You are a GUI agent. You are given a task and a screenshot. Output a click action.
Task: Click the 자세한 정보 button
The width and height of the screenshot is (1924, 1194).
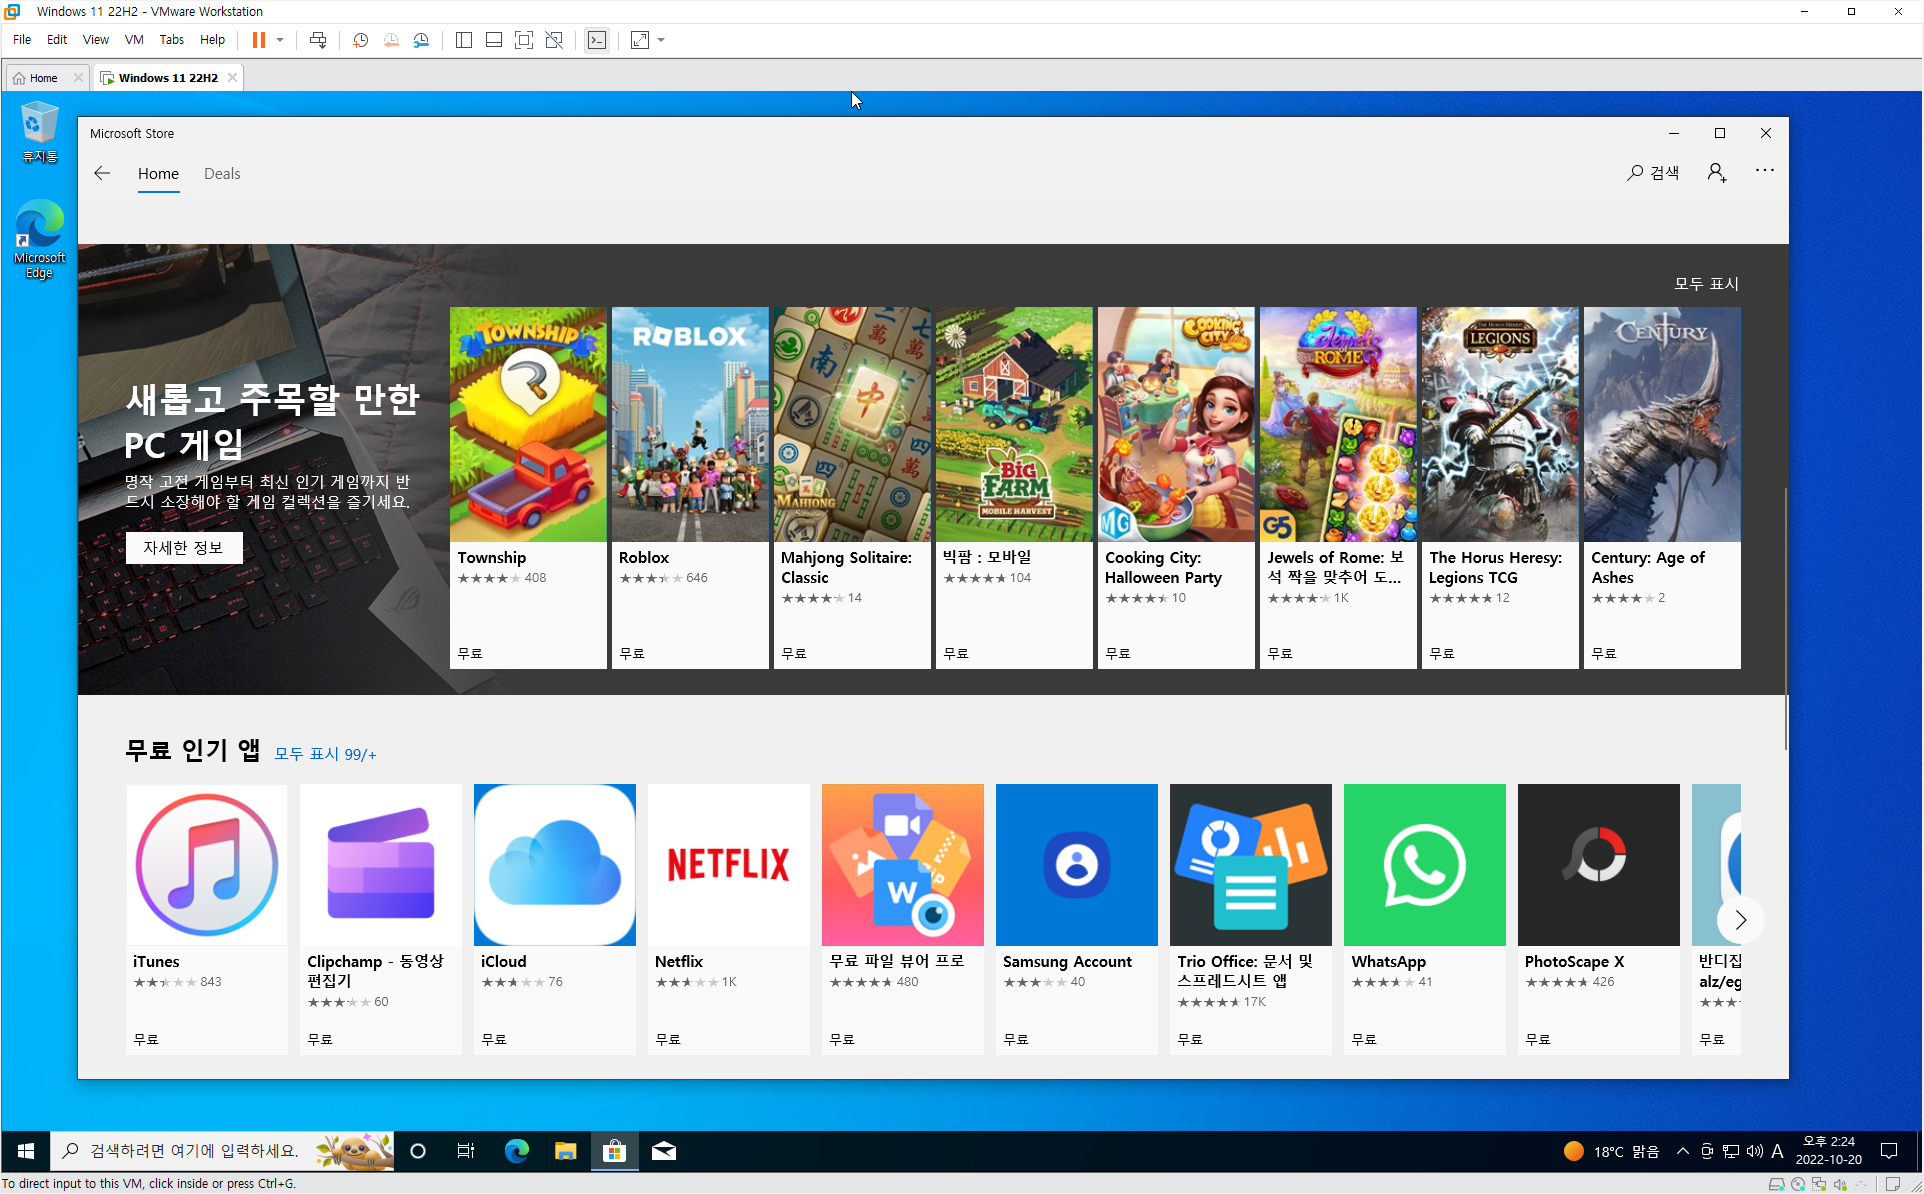(x=183, y=547)
